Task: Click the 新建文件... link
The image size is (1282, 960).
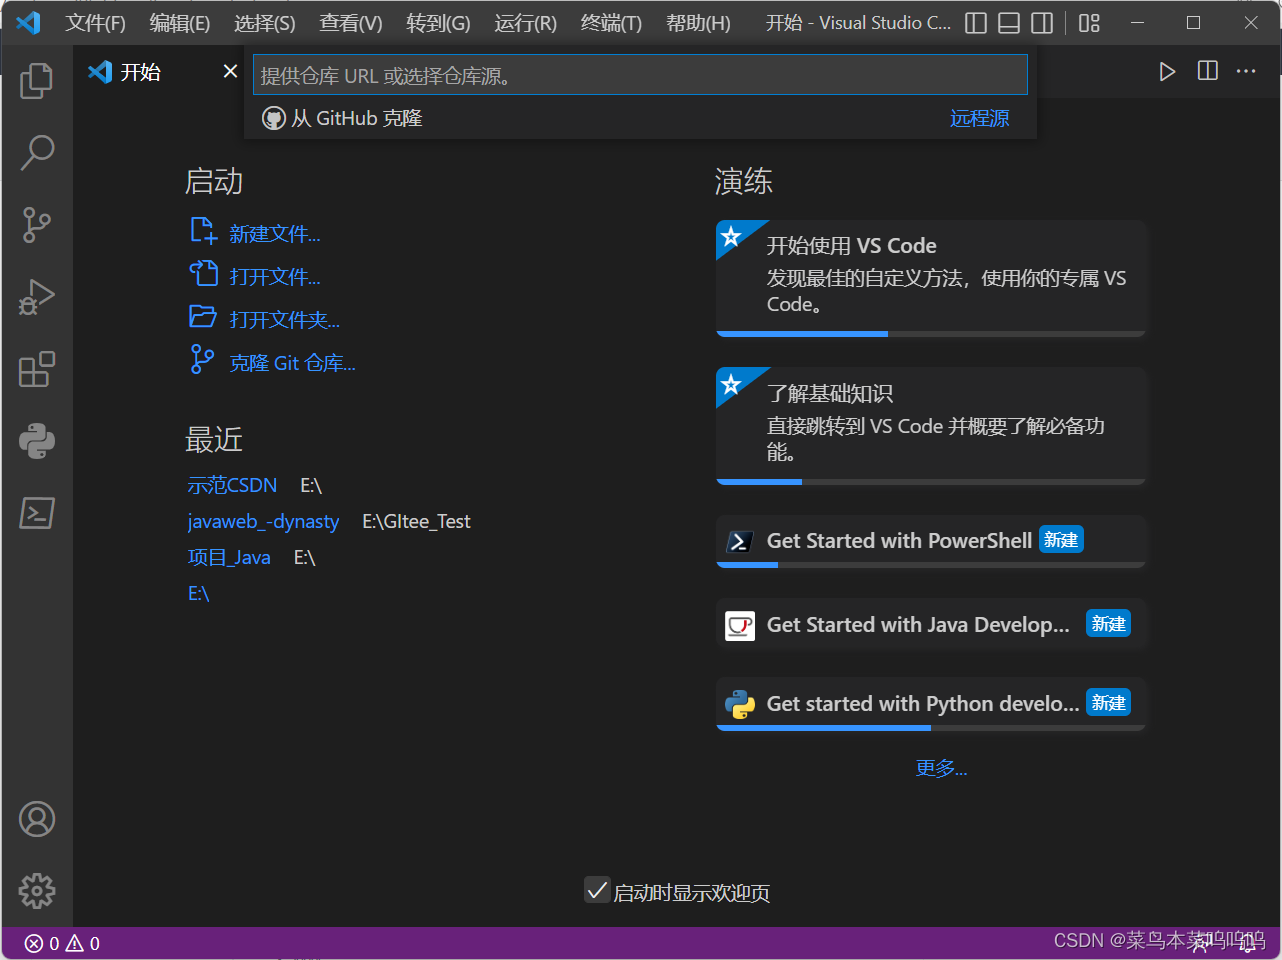Action: pos(275,234)
